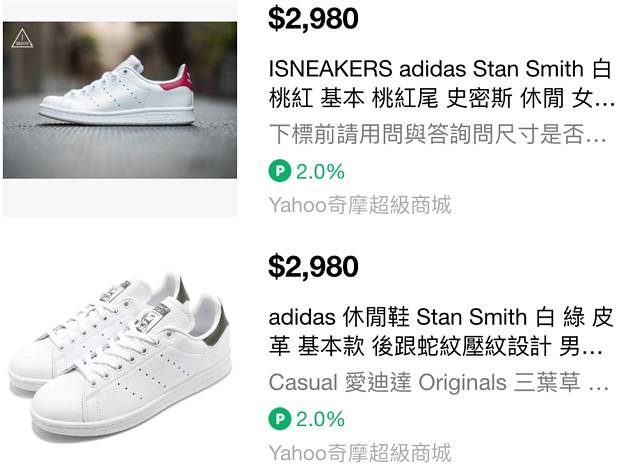
Task: Click second item's 2.0% reward percentage
Action: (x=320, y=419)
